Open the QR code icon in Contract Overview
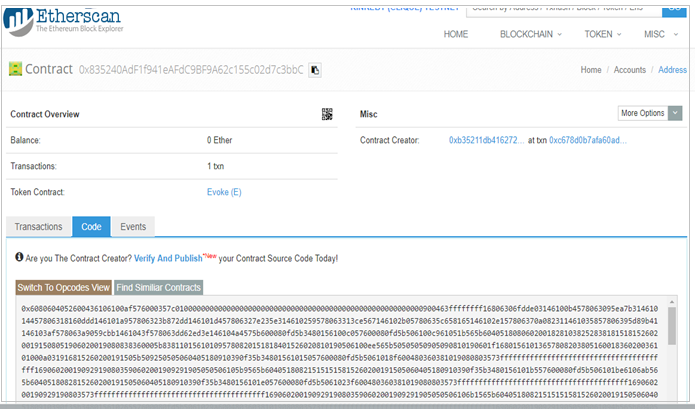The image size is (695, 409). tap(327, 114)
